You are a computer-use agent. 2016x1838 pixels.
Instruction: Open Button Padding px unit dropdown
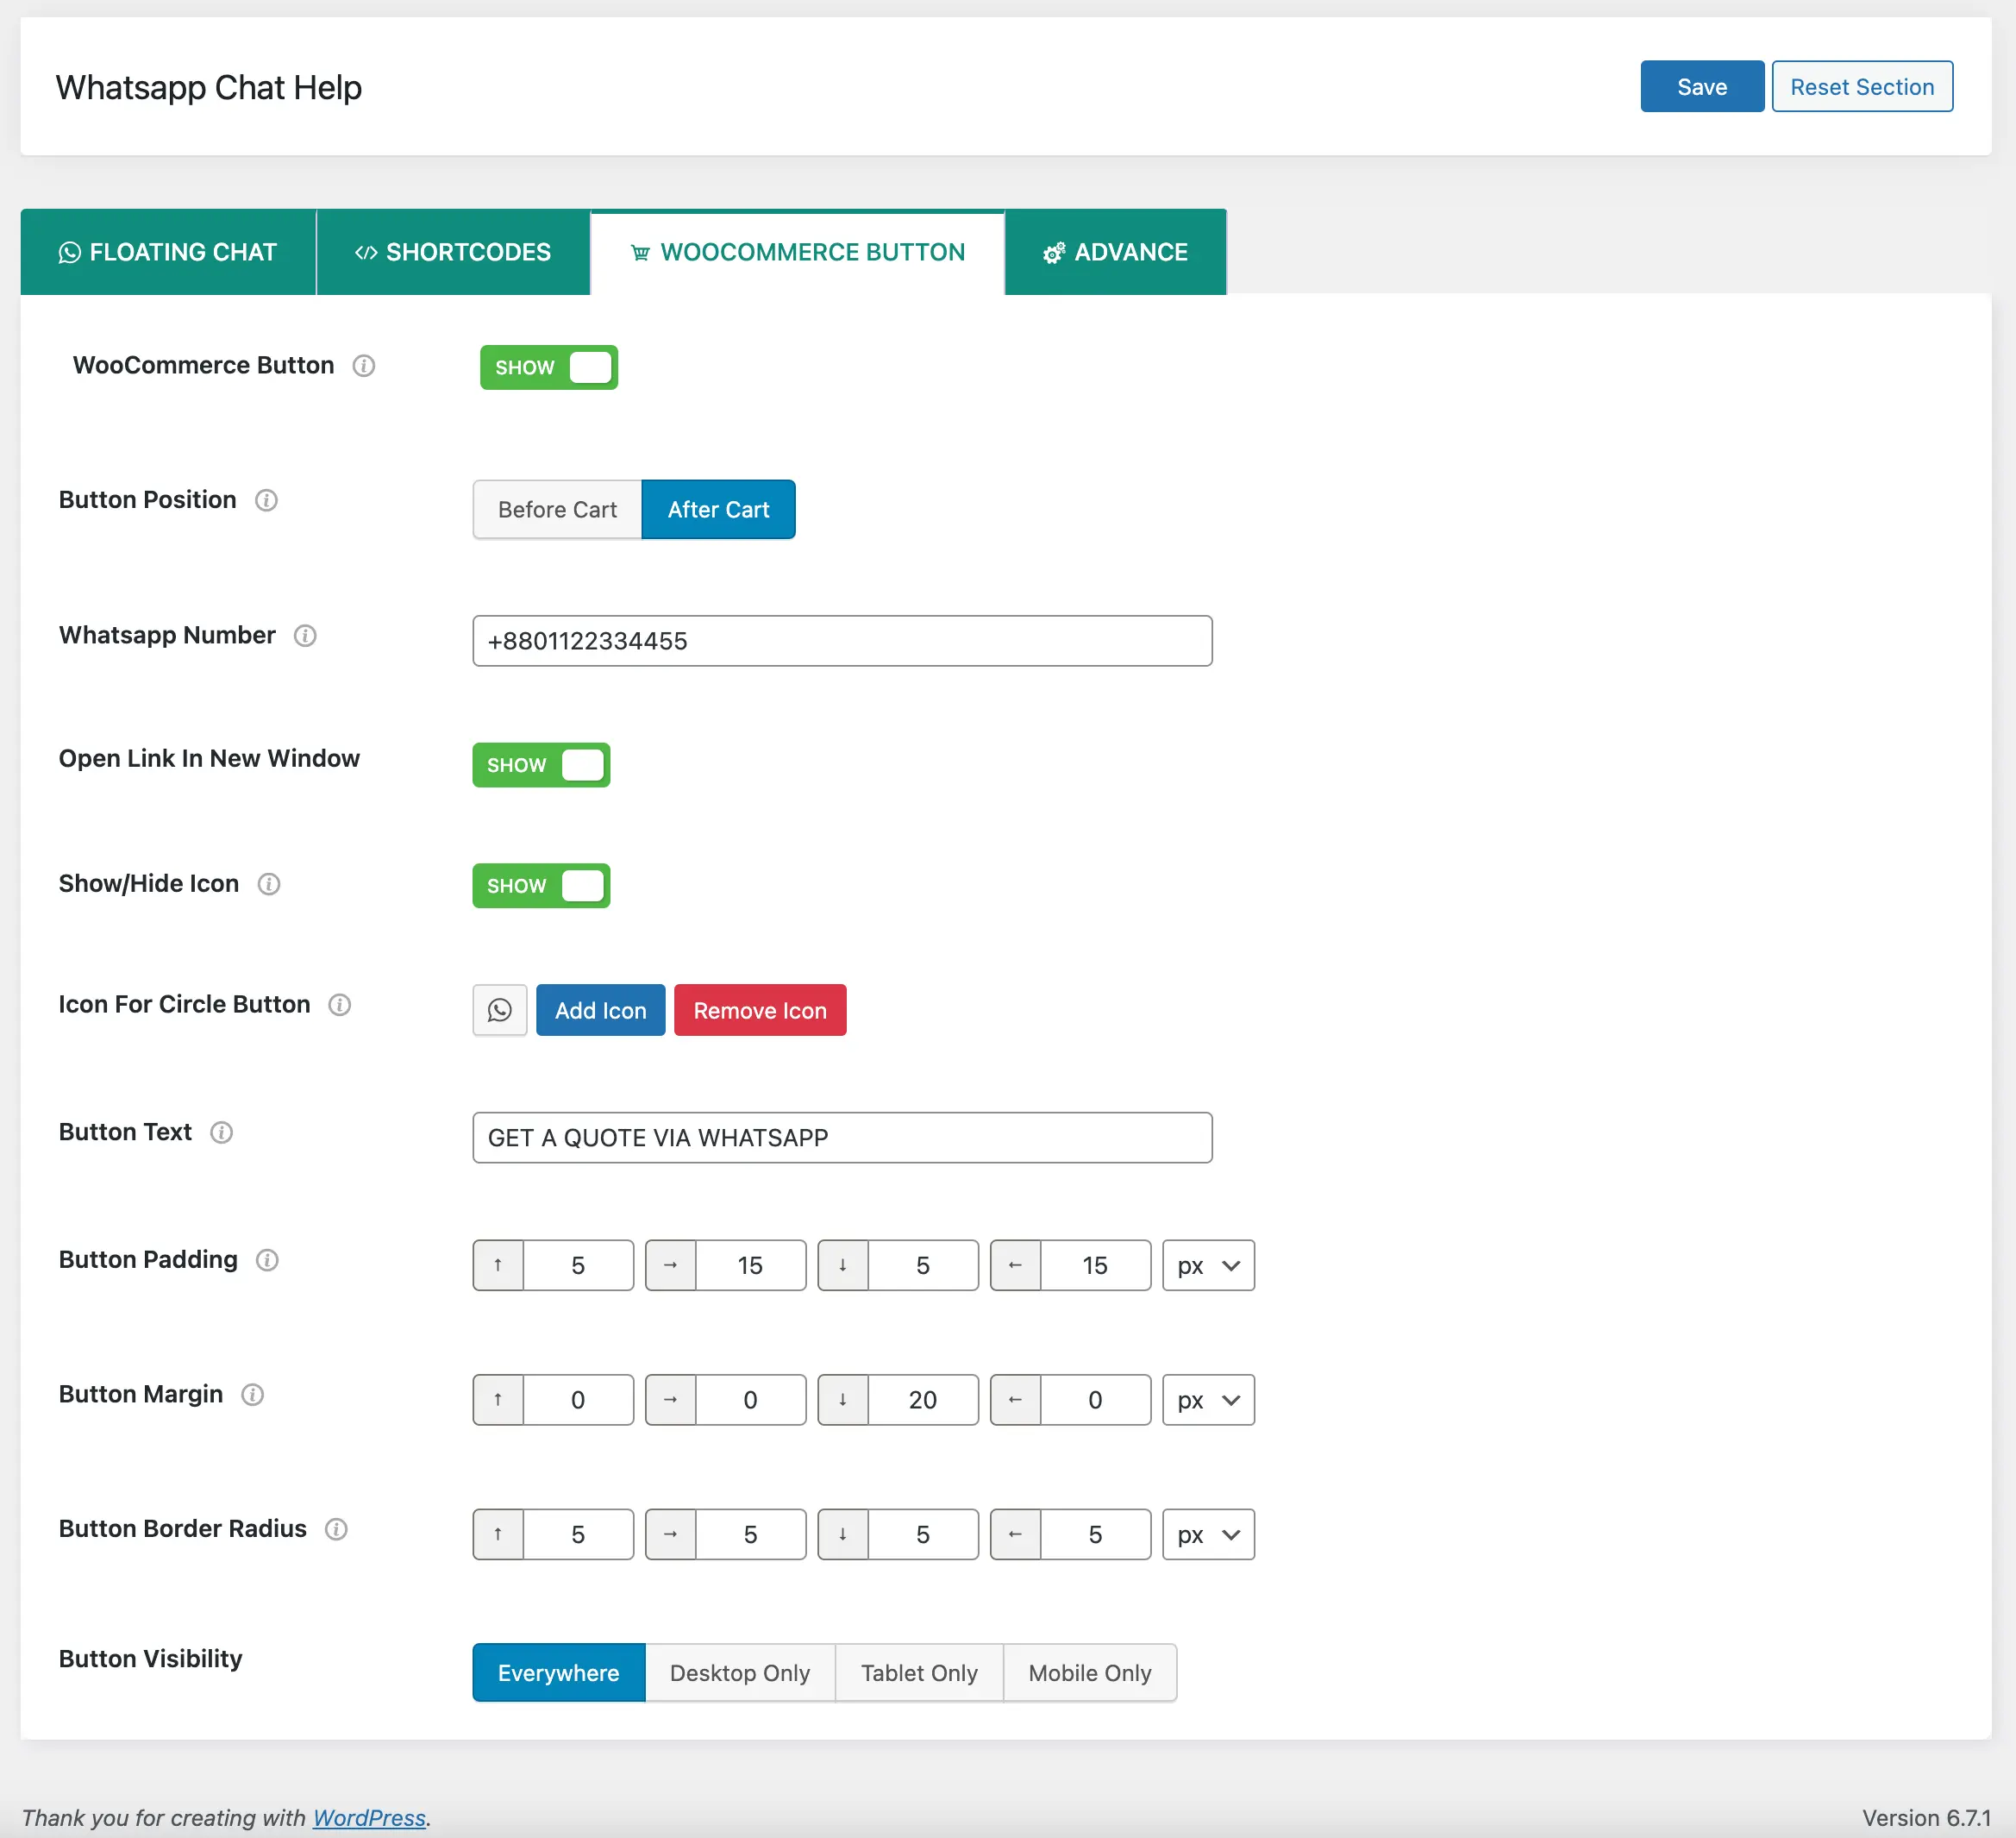[x=1208, y=1265]
